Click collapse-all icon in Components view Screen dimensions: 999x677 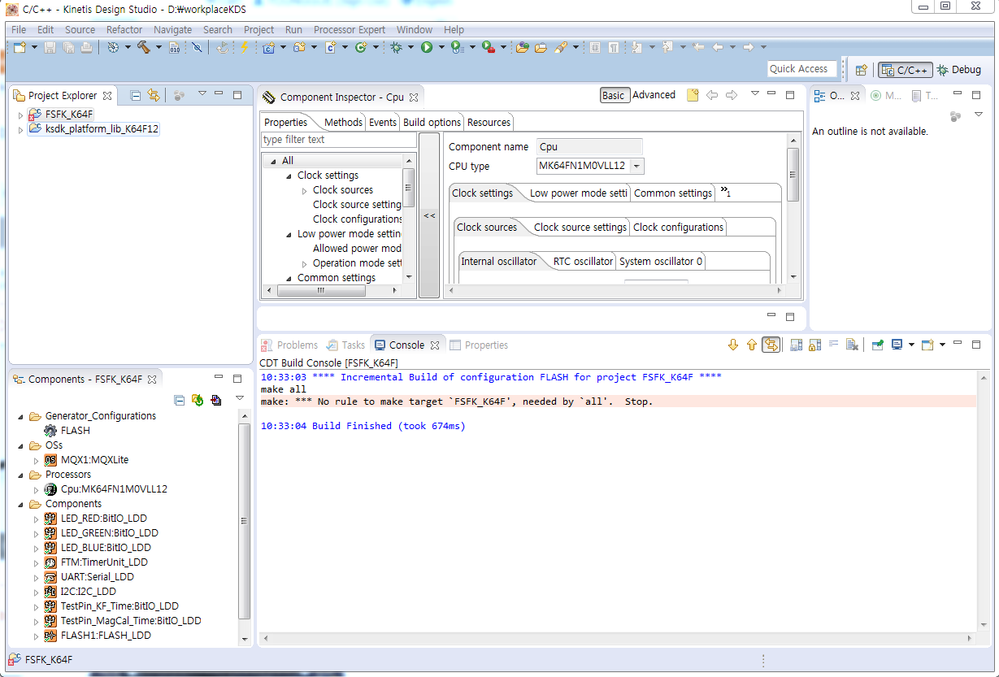point(179,400)
